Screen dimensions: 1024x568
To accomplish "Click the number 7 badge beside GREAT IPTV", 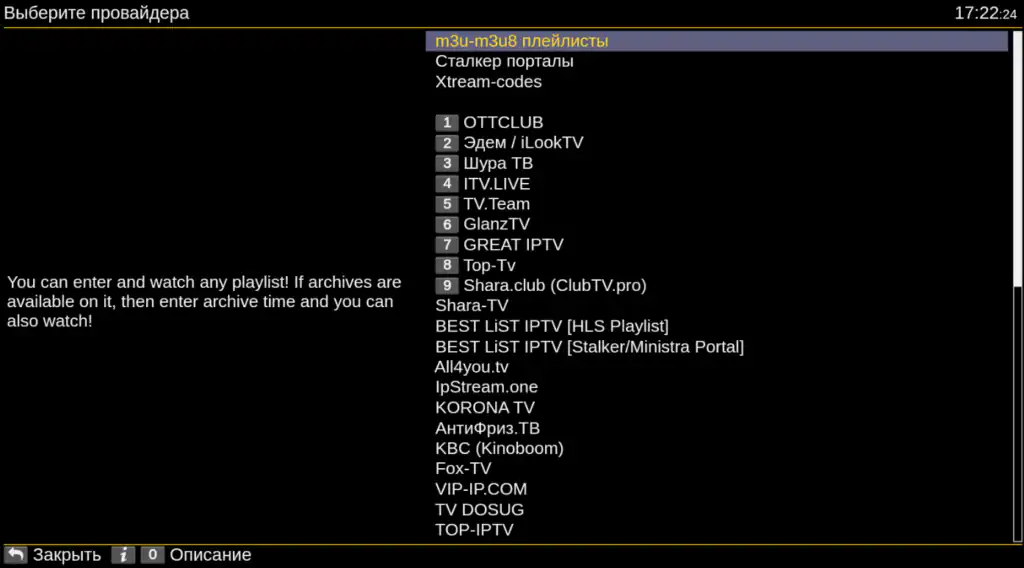I will (447, 245).
